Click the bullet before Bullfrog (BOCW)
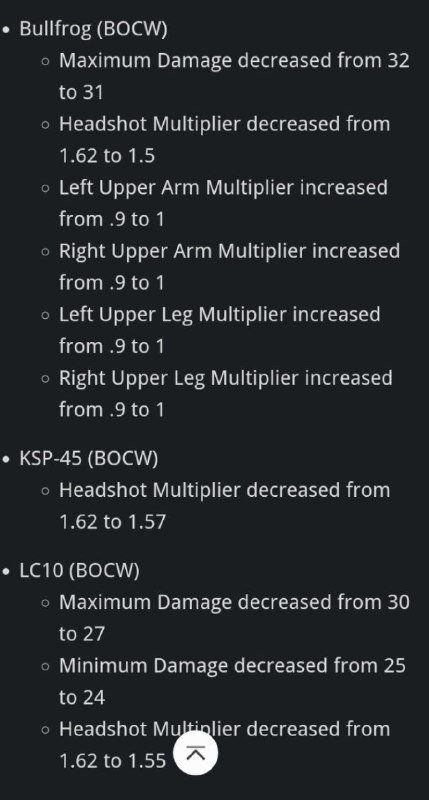The image size is (429, 800). (x=6, y=30)
